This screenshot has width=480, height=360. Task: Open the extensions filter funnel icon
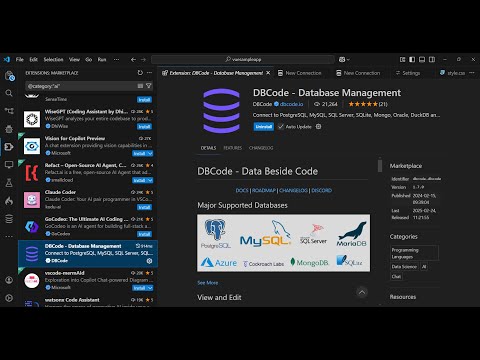(x=149, y=86)
